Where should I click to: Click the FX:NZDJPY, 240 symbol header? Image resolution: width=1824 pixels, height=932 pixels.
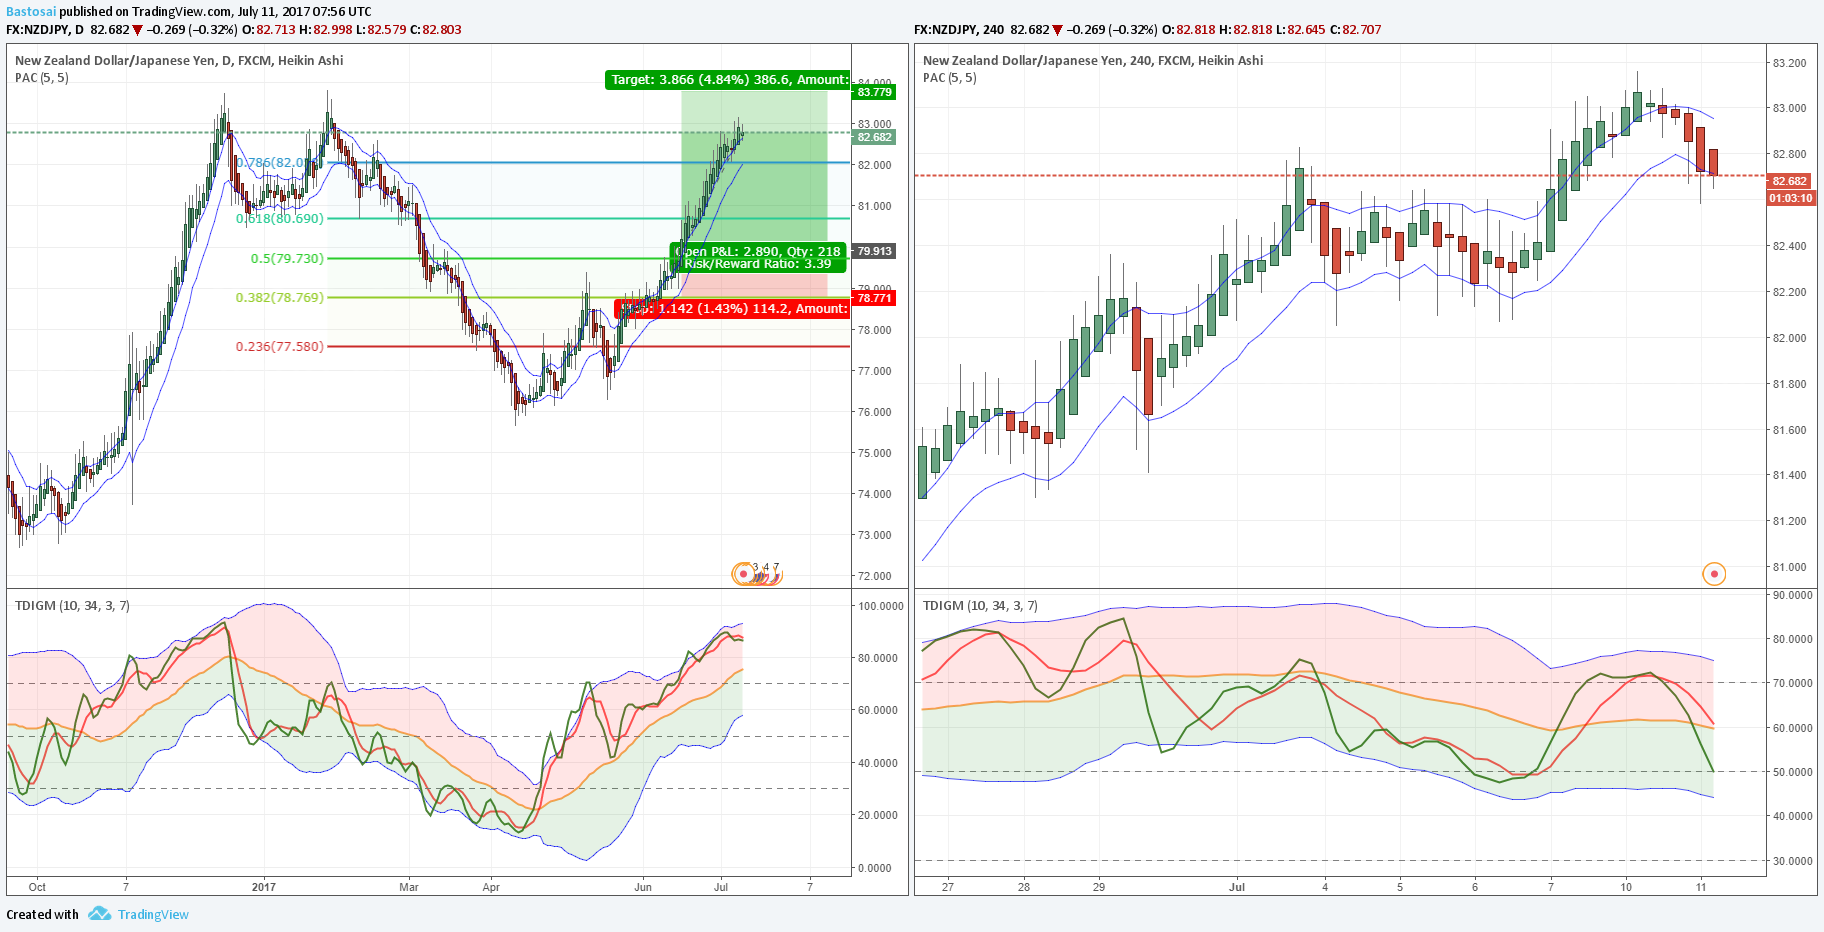(x=959, y=30)
